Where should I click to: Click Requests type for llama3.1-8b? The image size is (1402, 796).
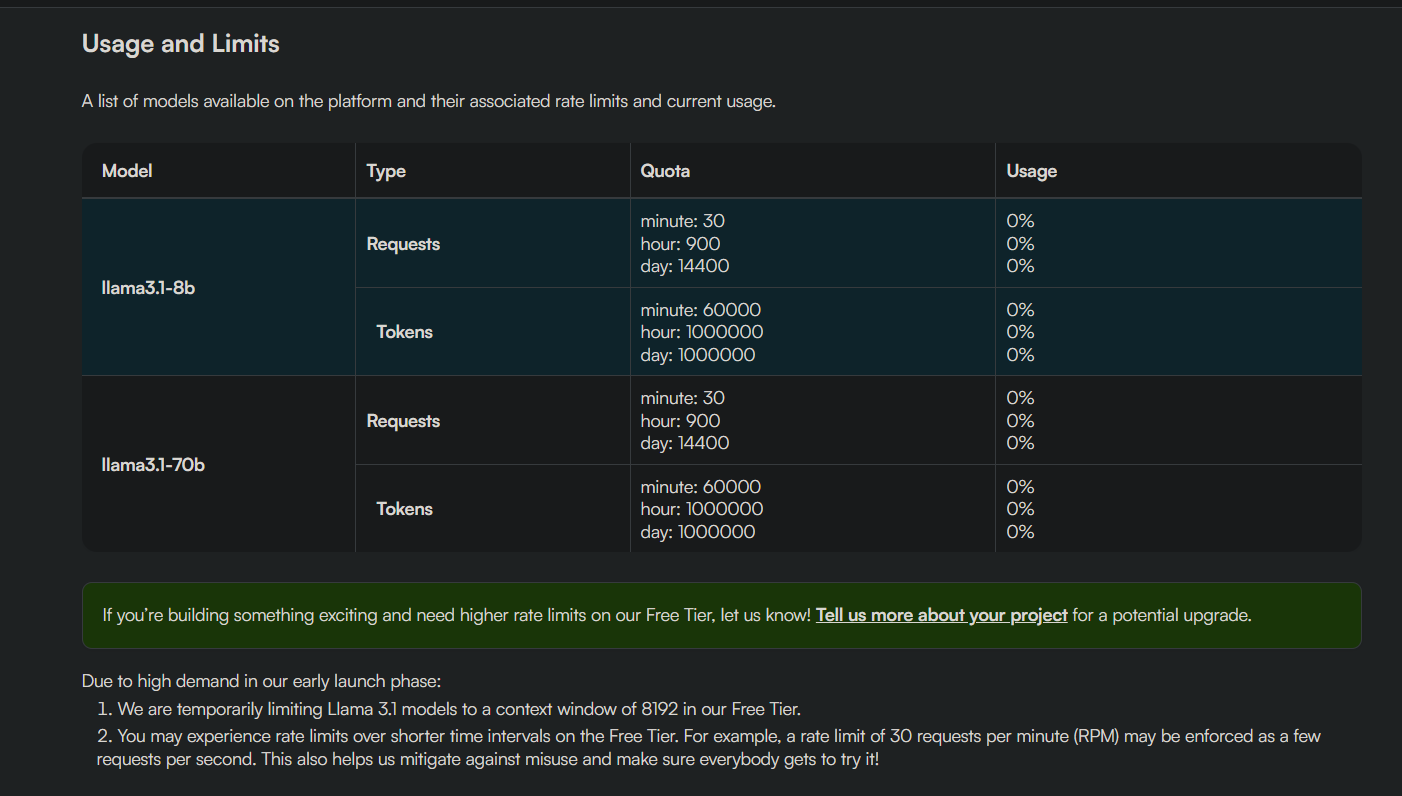tap(403, 244)
